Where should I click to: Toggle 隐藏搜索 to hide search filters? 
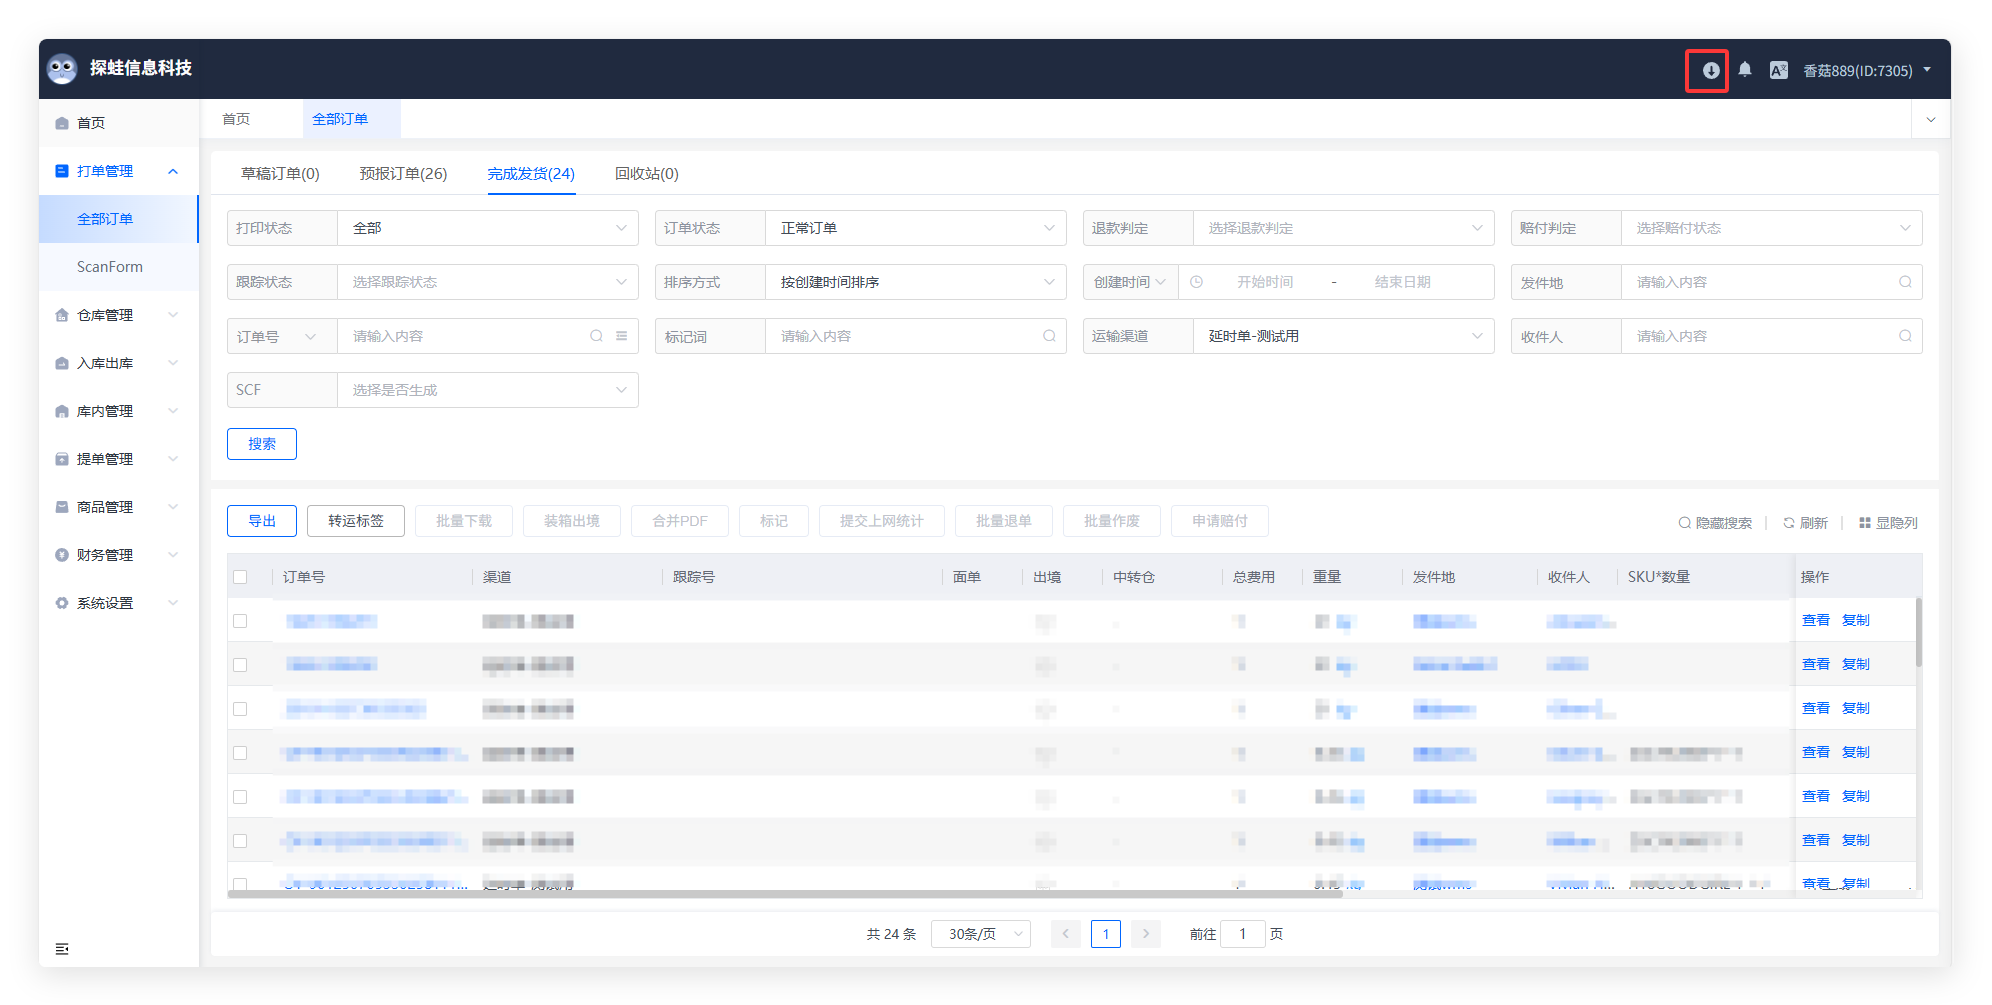pos(1715,523)
